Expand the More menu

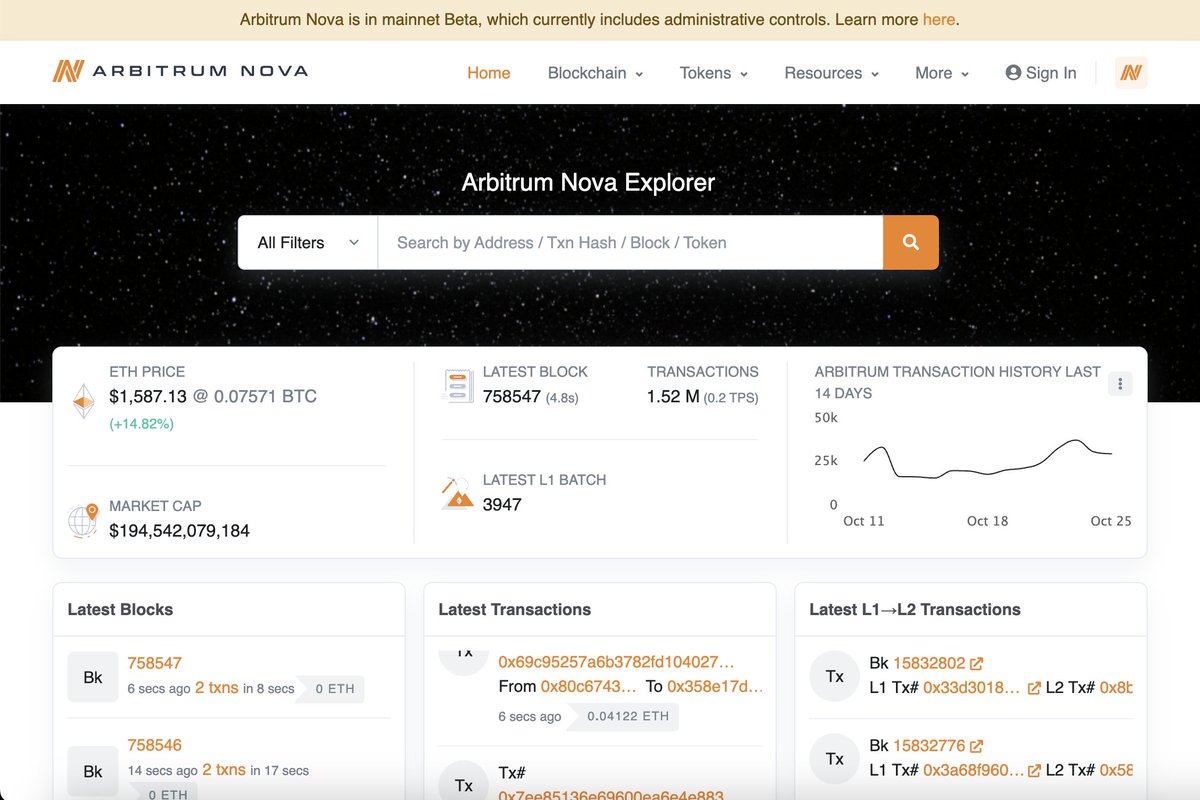[942, 73]
